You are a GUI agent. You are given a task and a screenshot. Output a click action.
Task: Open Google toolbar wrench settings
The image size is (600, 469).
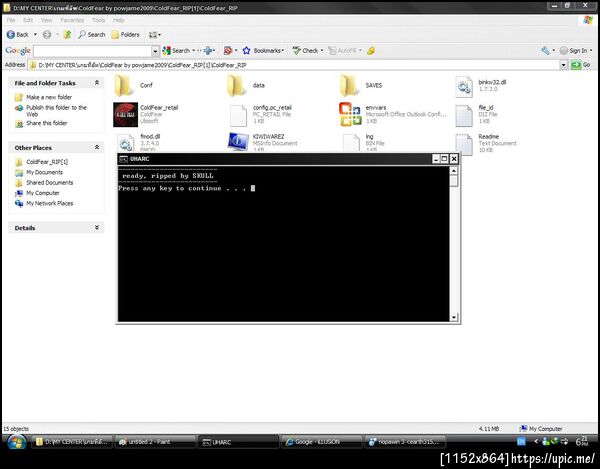[x=546, y=50]
